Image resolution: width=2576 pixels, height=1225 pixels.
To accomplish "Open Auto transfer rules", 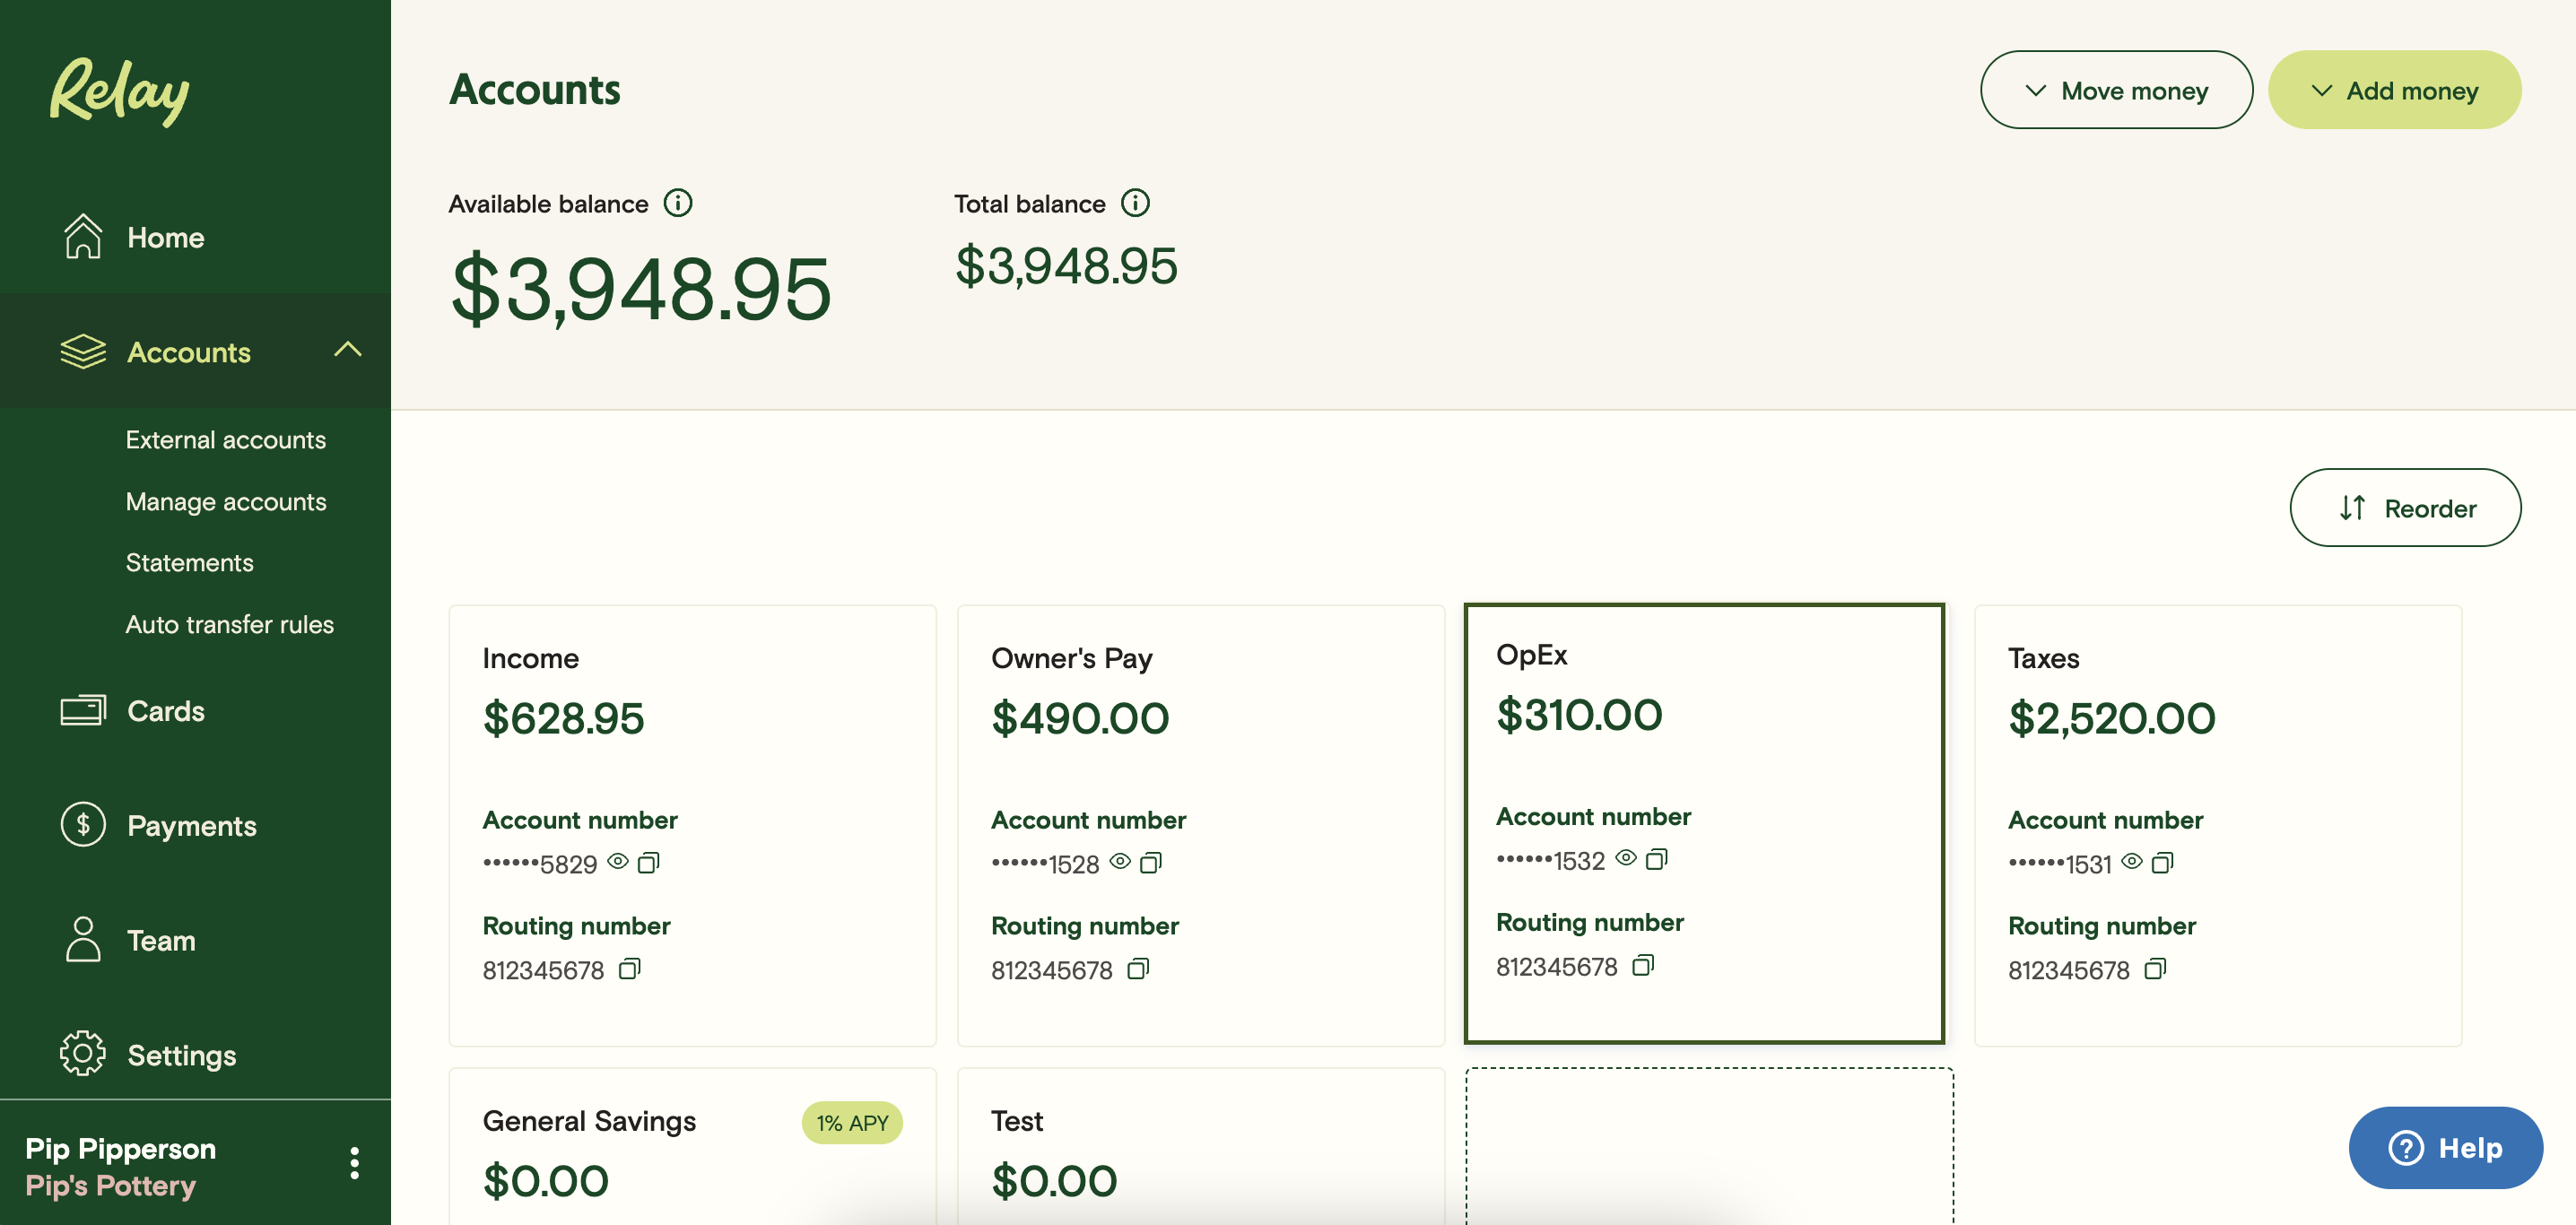I will [229, 624].
